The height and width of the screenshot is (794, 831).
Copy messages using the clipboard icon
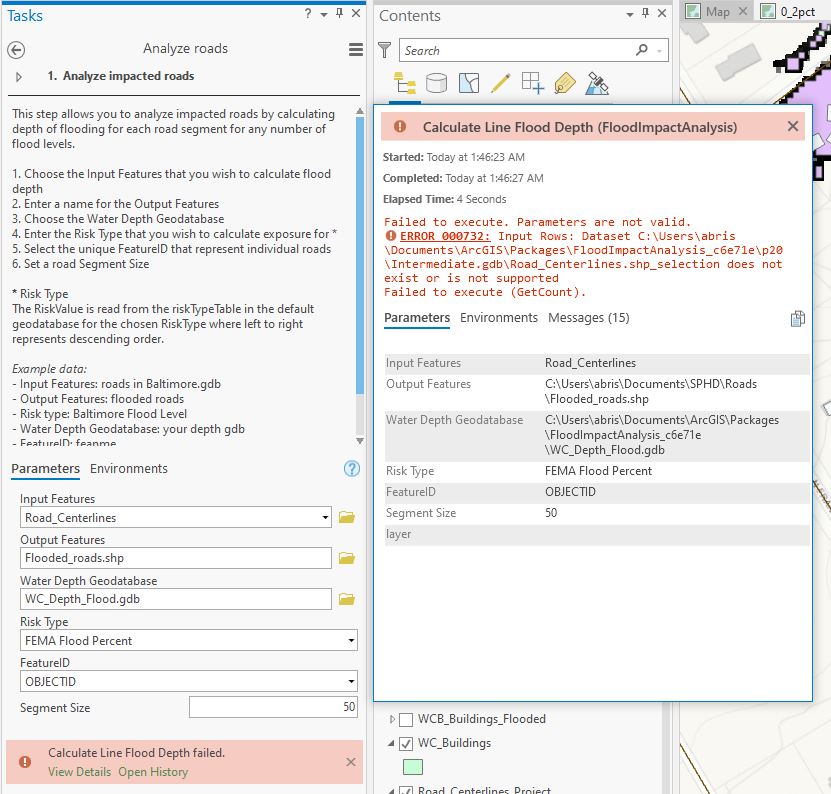(x=797, y=318)
